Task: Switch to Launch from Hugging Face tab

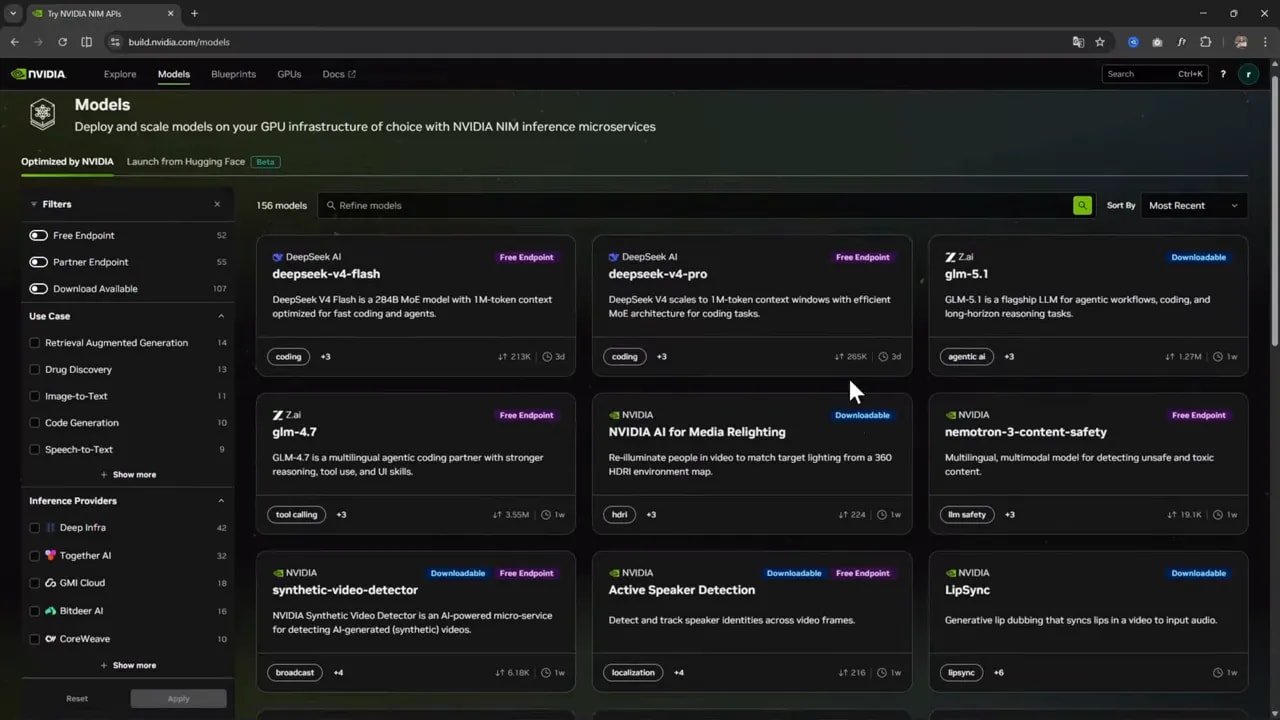Action: (186, 161)
